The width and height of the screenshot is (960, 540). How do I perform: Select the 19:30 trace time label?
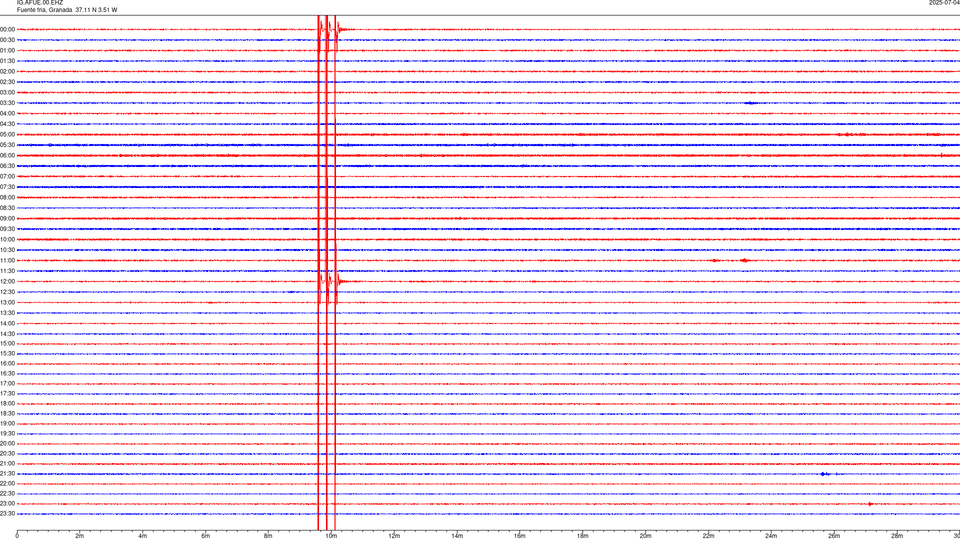7,433
